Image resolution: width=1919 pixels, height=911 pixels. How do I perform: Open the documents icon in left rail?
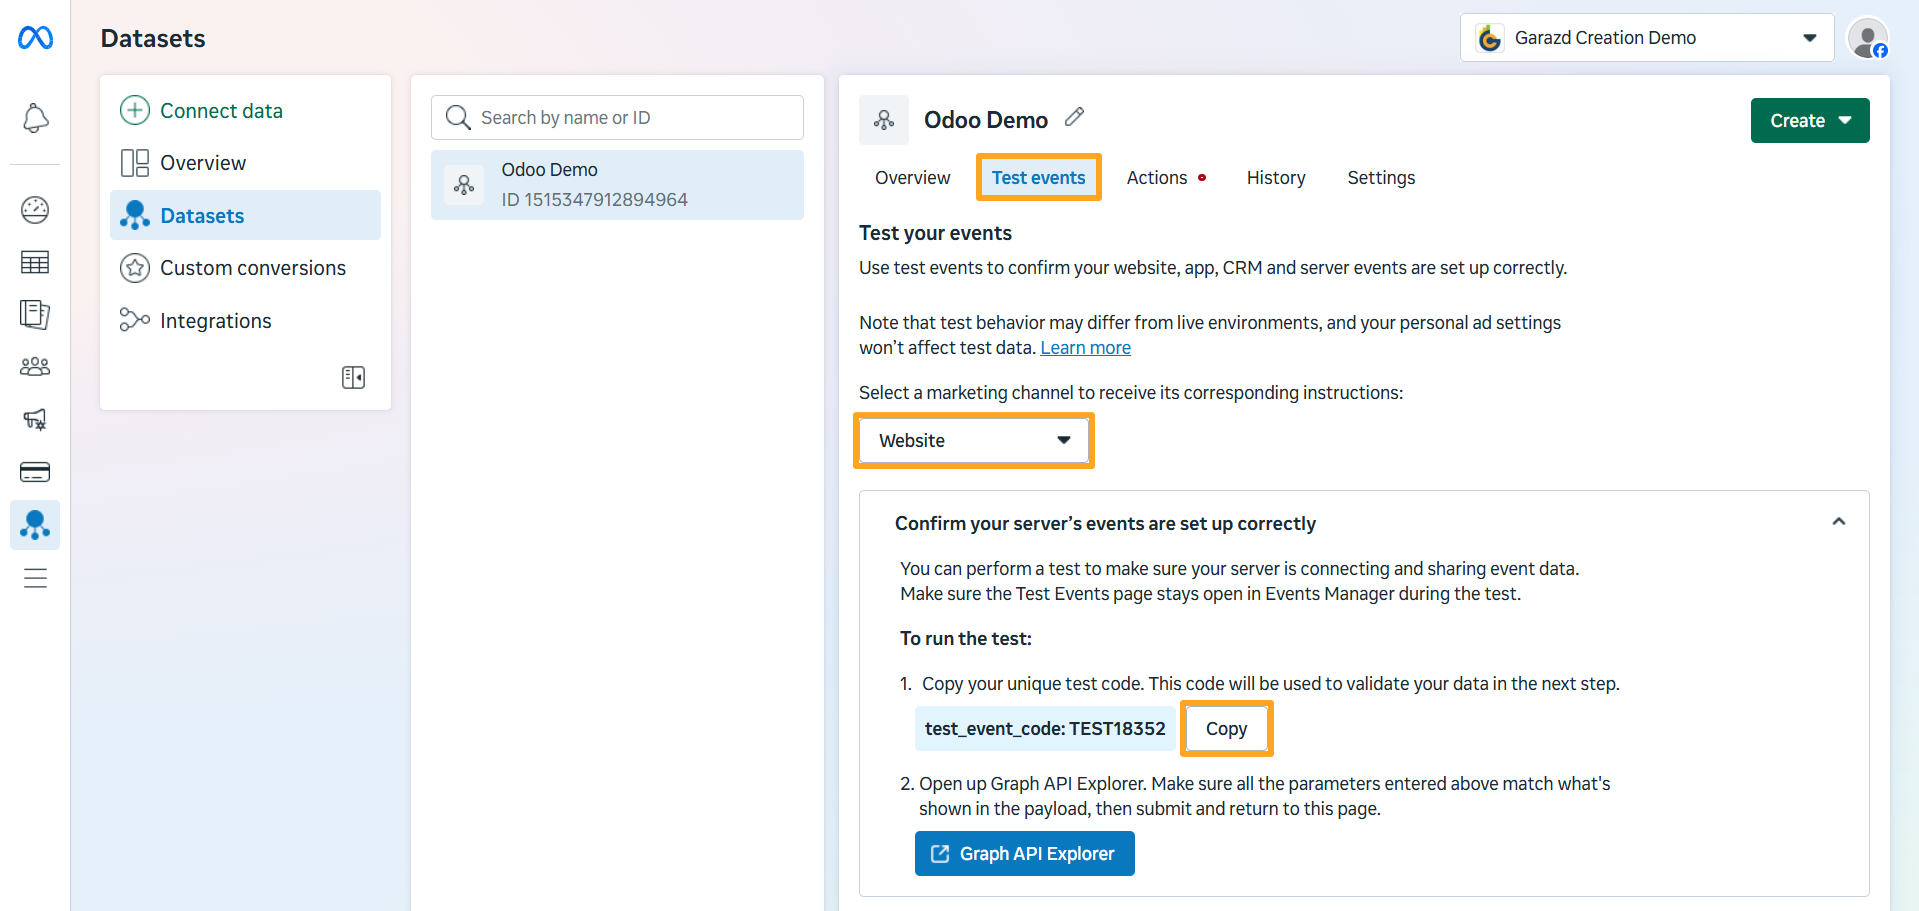(x=35, y=314)
